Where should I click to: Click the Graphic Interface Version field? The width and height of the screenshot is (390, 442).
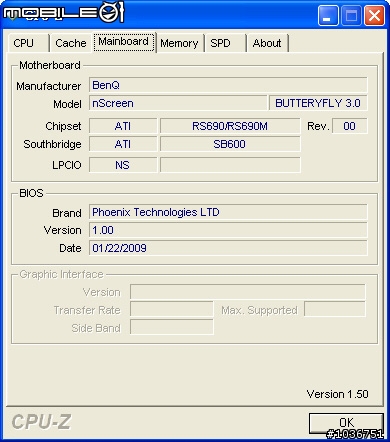pos(248,292)
